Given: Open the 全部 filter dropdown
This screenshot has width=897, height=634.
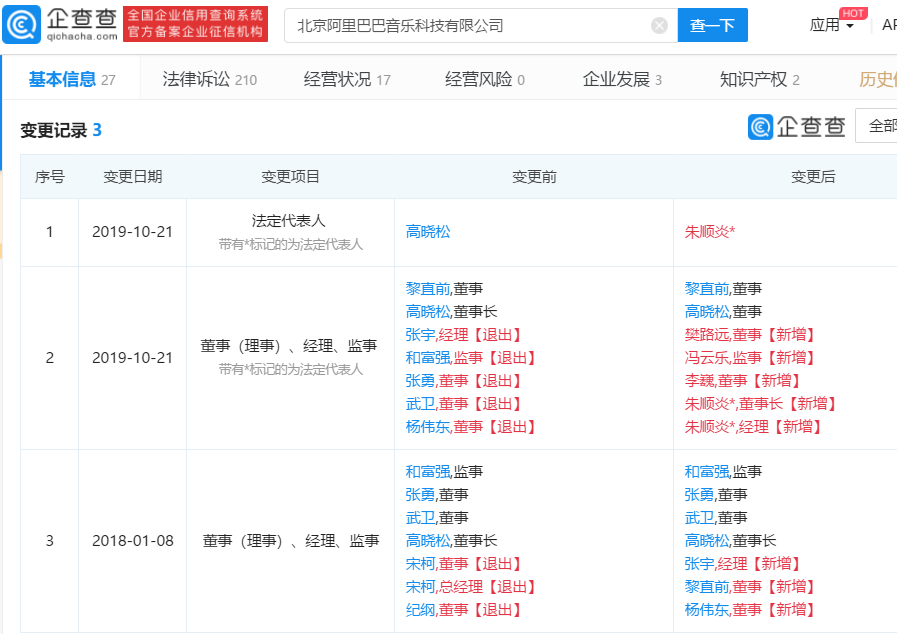Looking at the screenshot, I should [876, 125].
